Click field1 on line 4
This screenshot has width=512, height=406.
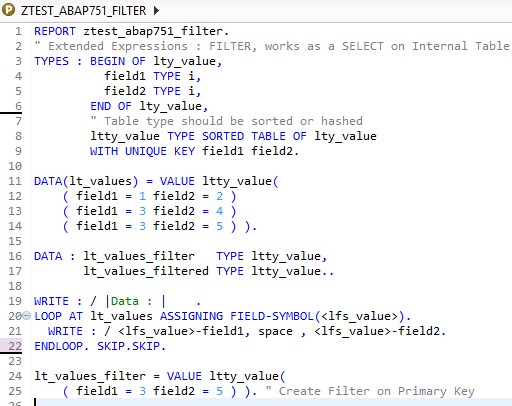coord(125,76)
